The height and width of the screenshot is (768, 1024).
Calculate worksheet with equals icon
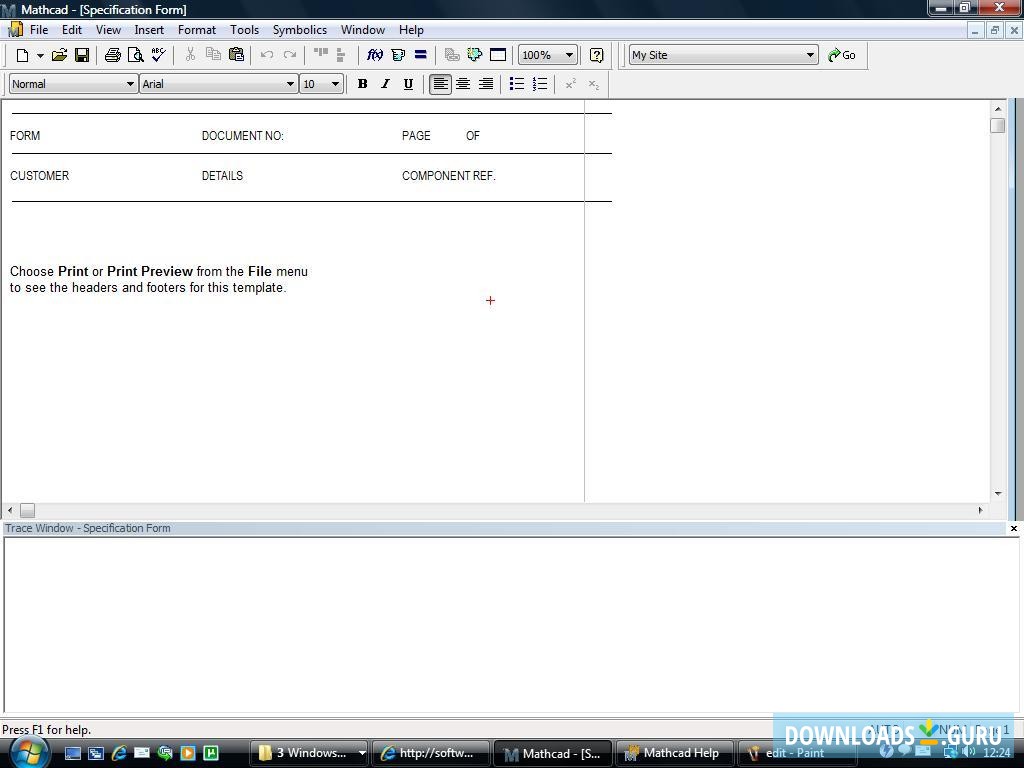tap(421, 55)
